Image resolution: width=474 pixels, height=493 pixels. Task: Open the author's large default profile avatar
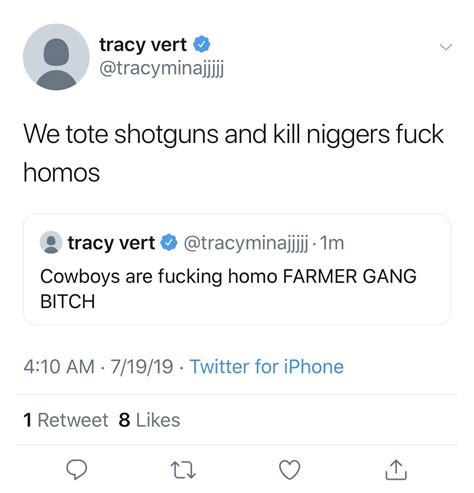point(56,57)
